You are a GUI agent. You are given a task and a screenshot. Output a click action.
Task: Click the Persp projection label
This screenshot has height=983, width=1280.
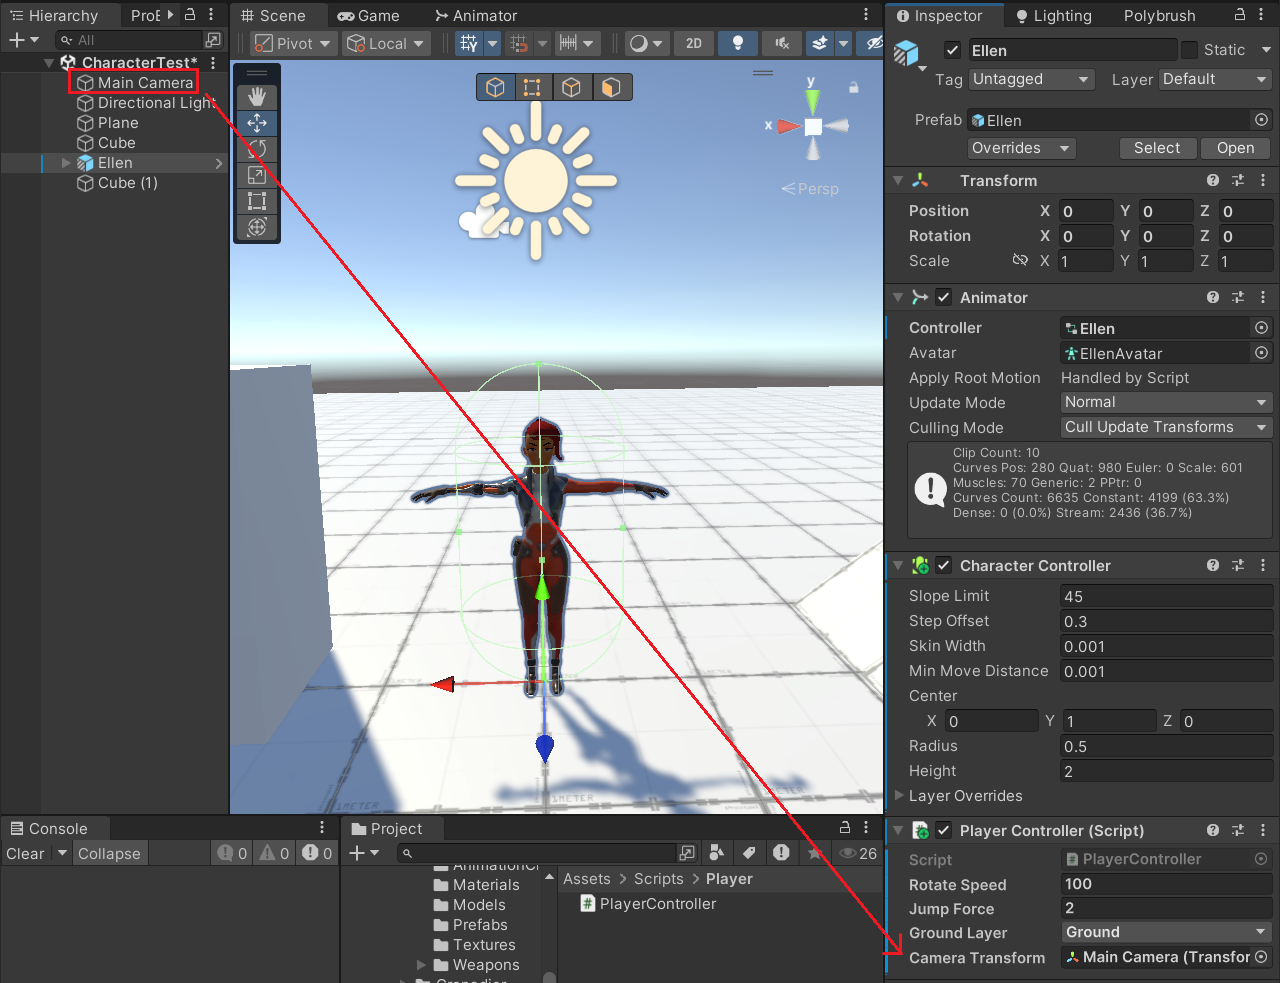point(811,189)
